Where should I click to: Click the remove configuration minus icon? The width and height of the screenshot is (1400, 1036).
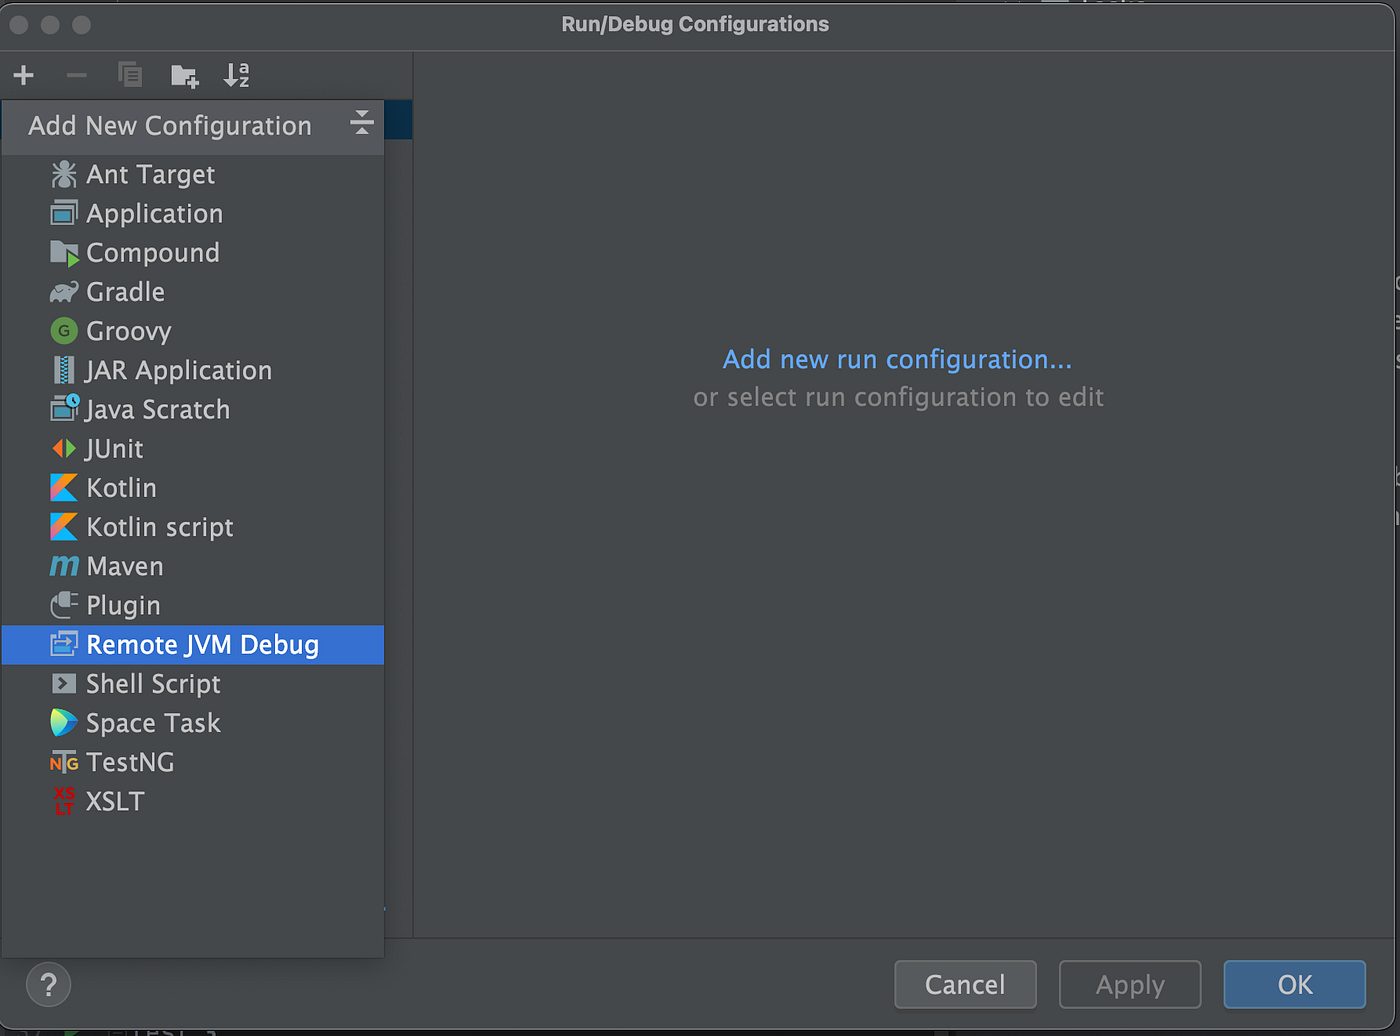click(x=76, y=75)
